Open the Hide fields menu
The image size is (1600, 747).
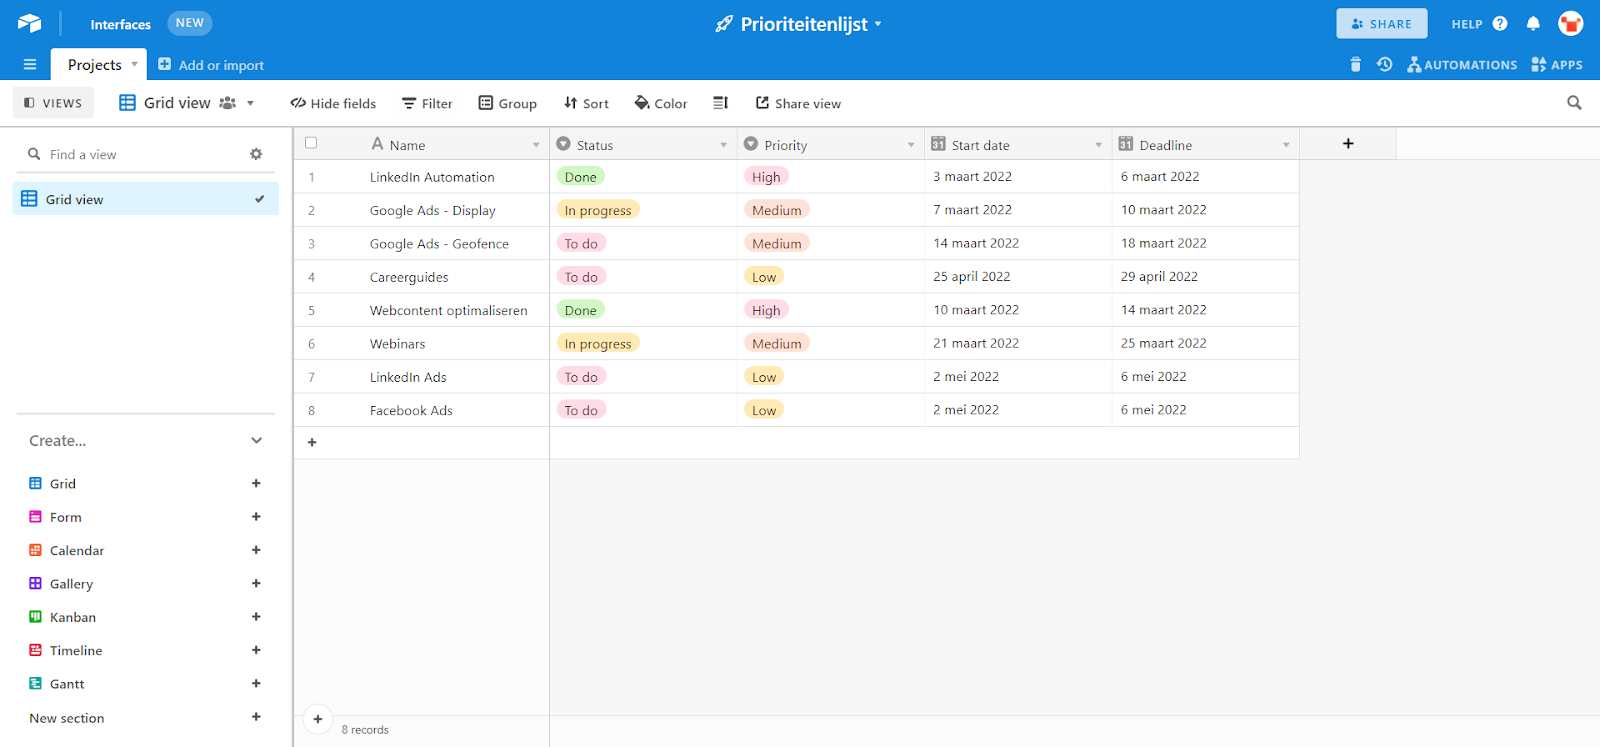click(x=333, y=103)
